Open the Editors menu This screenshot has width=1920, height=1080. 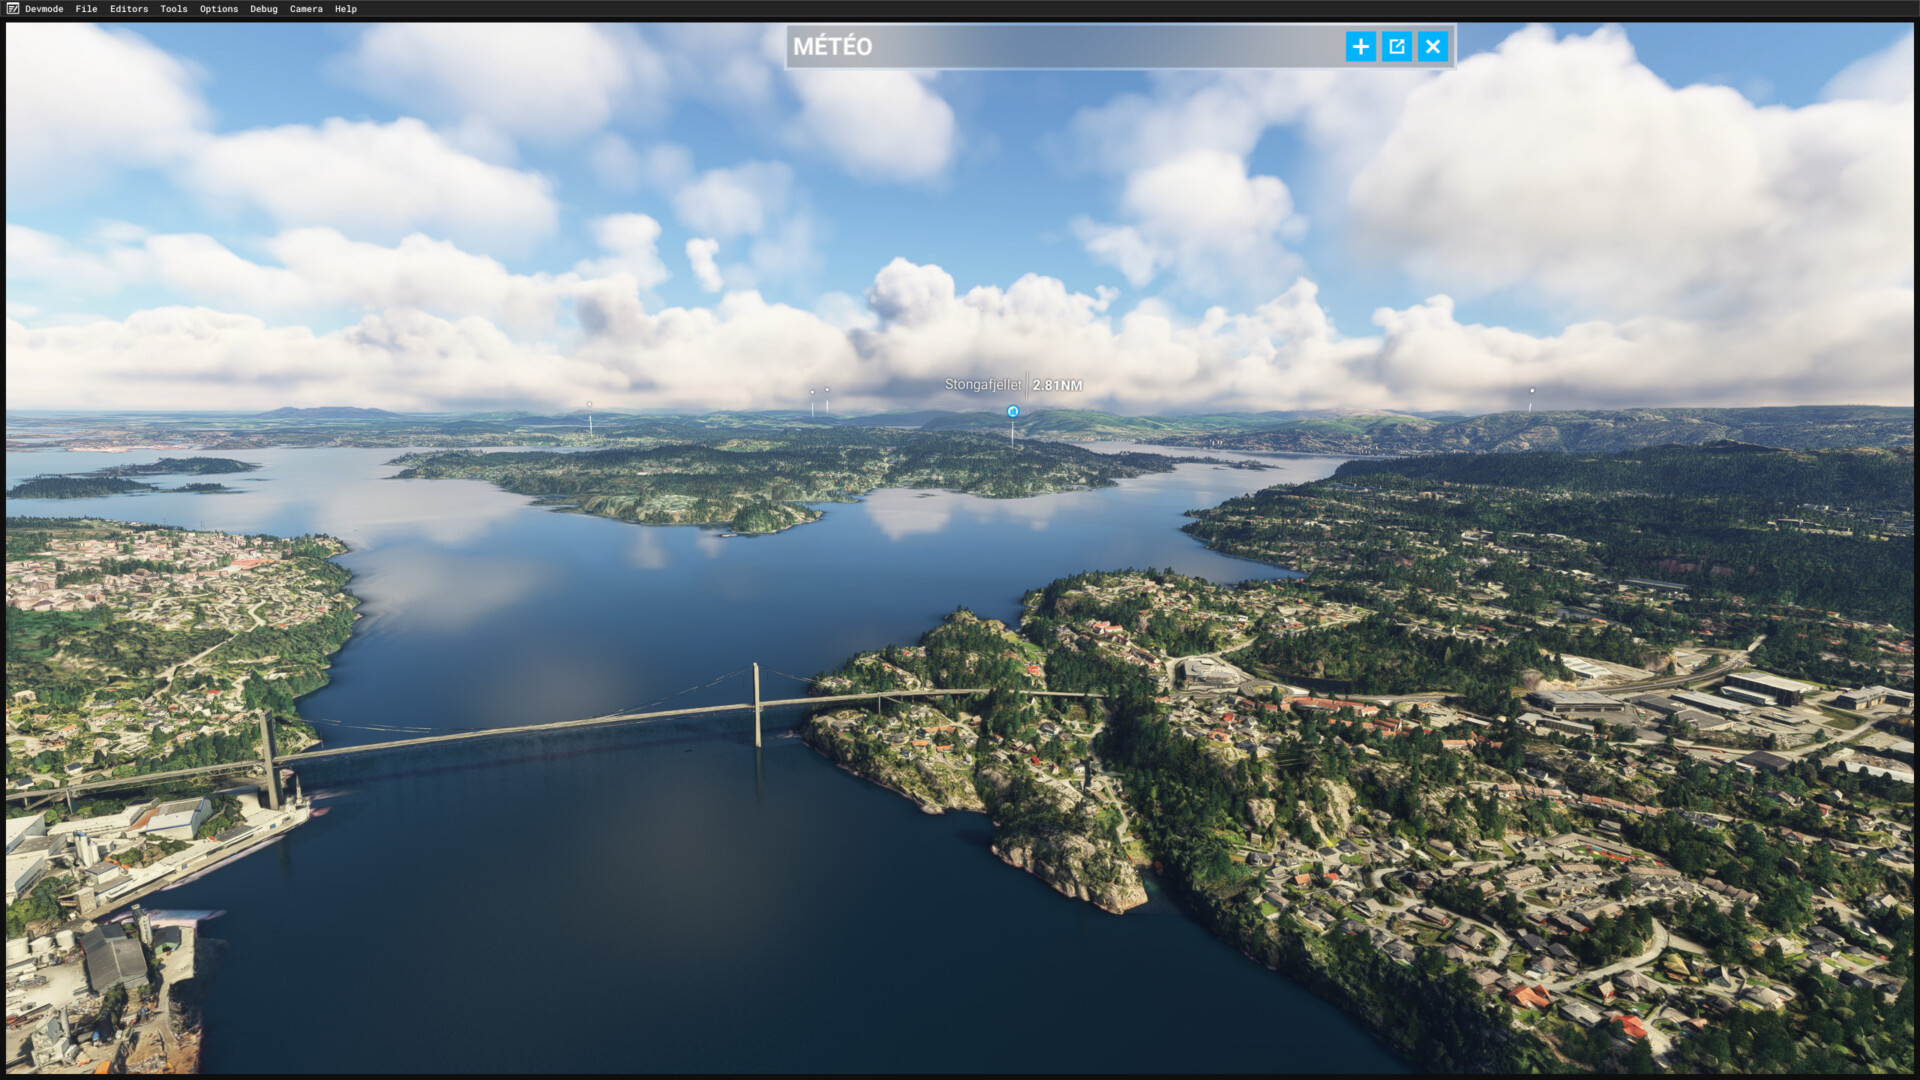pyautogui.click(x=129, y=9)
